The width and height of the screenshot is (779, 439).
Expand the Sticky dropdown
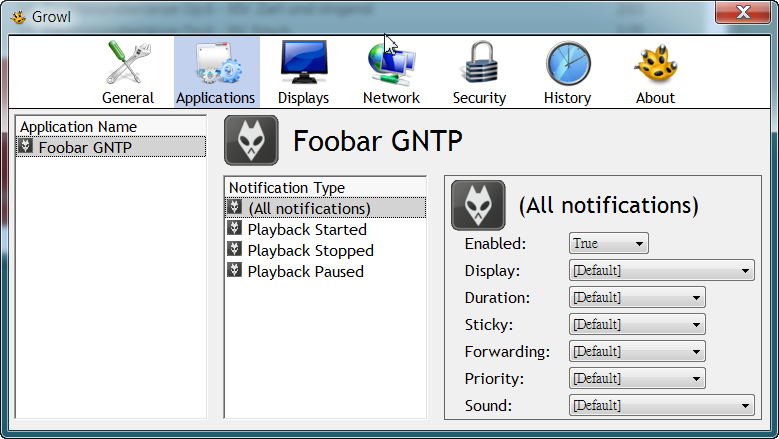(637, 324)
